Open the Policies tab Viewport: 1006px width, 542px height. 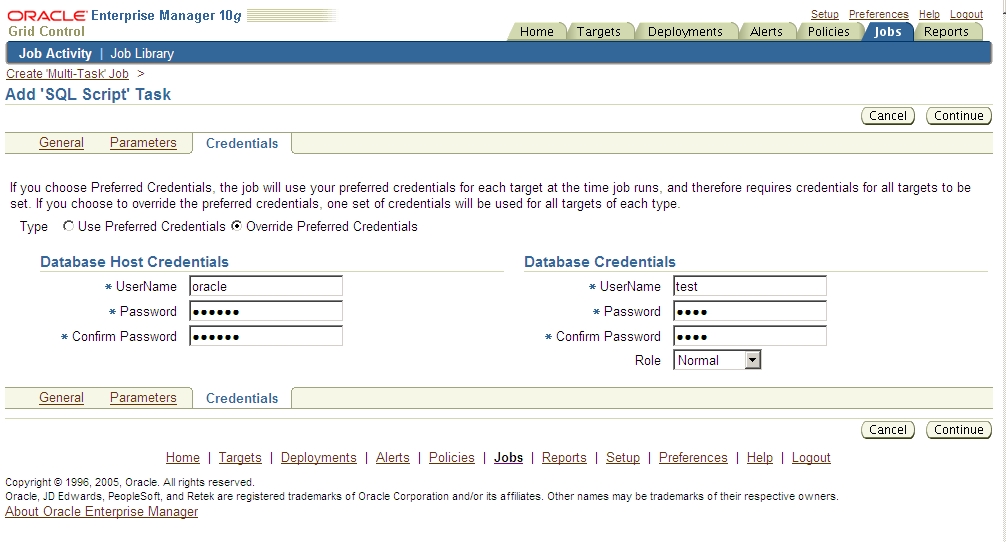[x=828, y=31]
